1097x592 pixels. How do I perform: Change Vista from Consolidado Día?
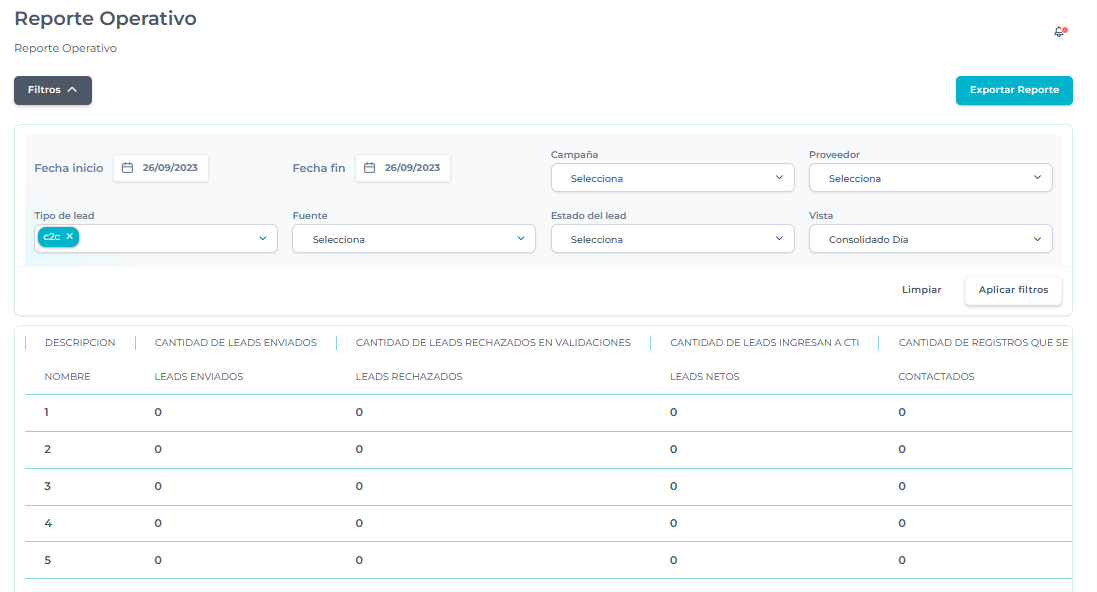click(x=930, y=239)
